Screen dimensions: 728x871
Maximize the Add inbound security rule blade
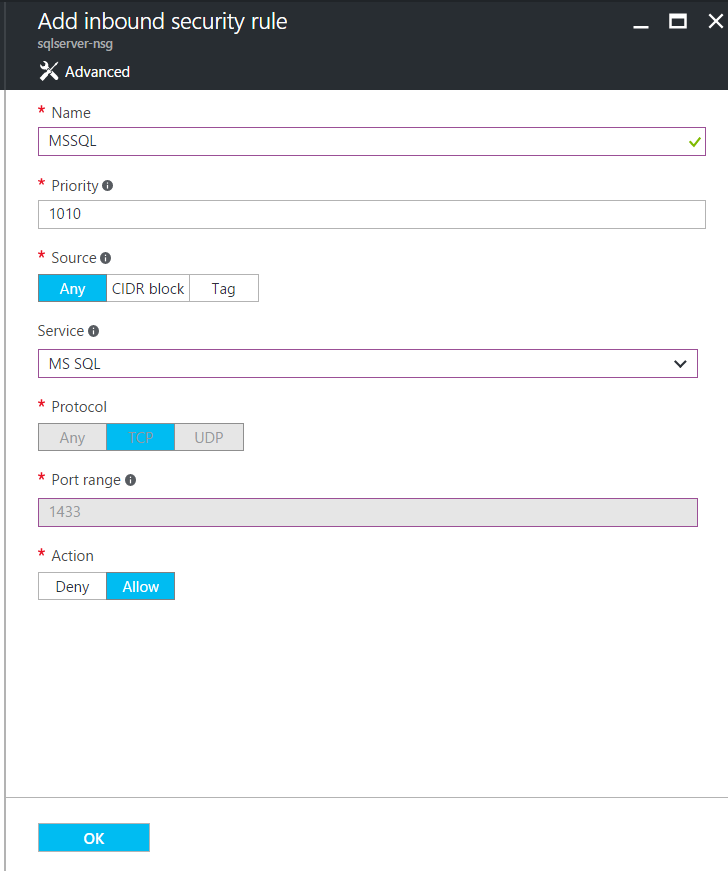pyautogui.click(x=677, y=22)
